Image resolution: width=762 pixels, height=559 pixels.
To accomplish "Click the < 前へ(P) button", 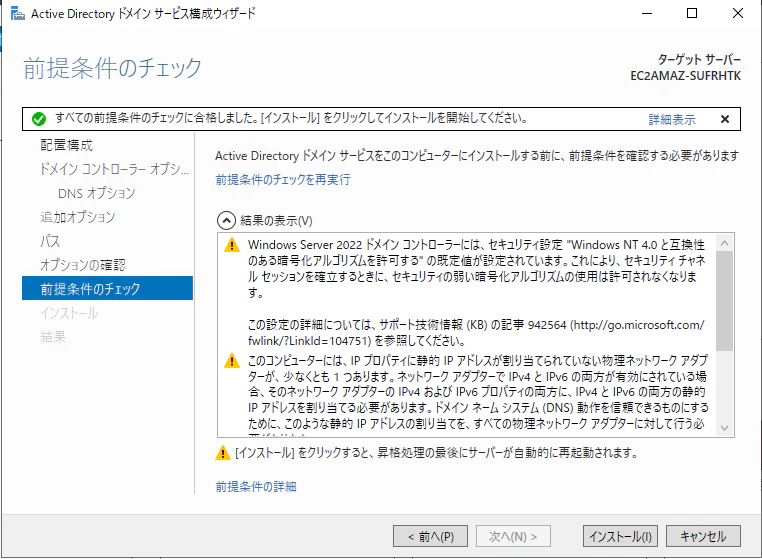I will click(430, 536).
